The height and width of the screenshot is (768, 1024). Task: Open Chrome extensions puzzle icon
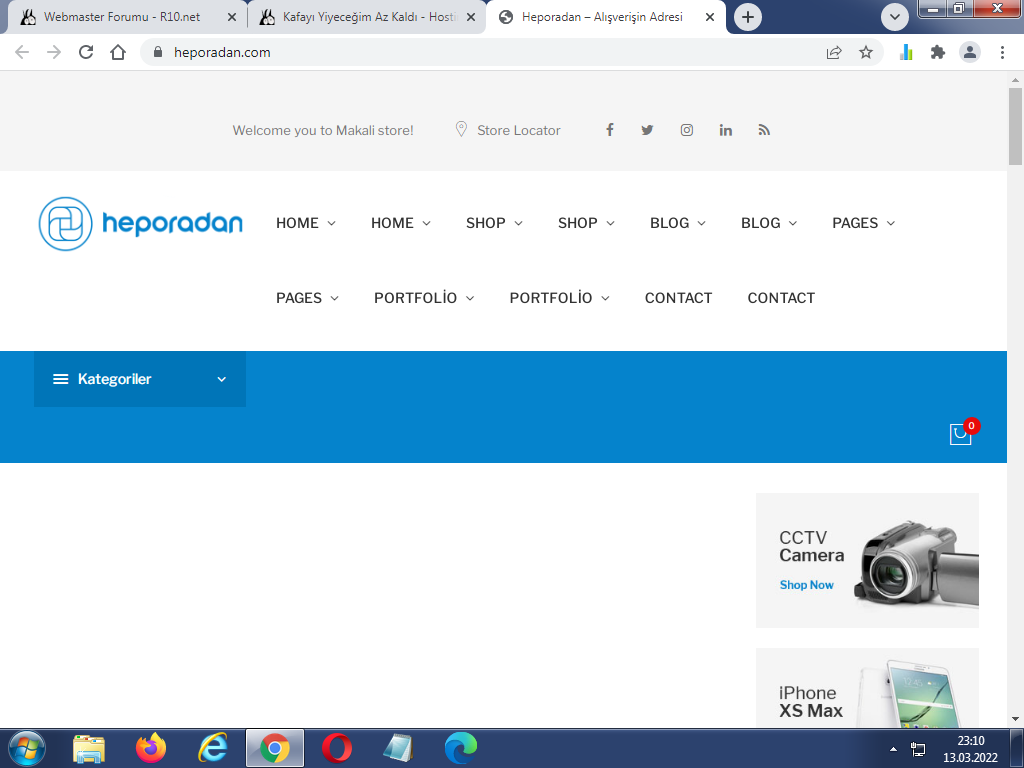[938, 52]
